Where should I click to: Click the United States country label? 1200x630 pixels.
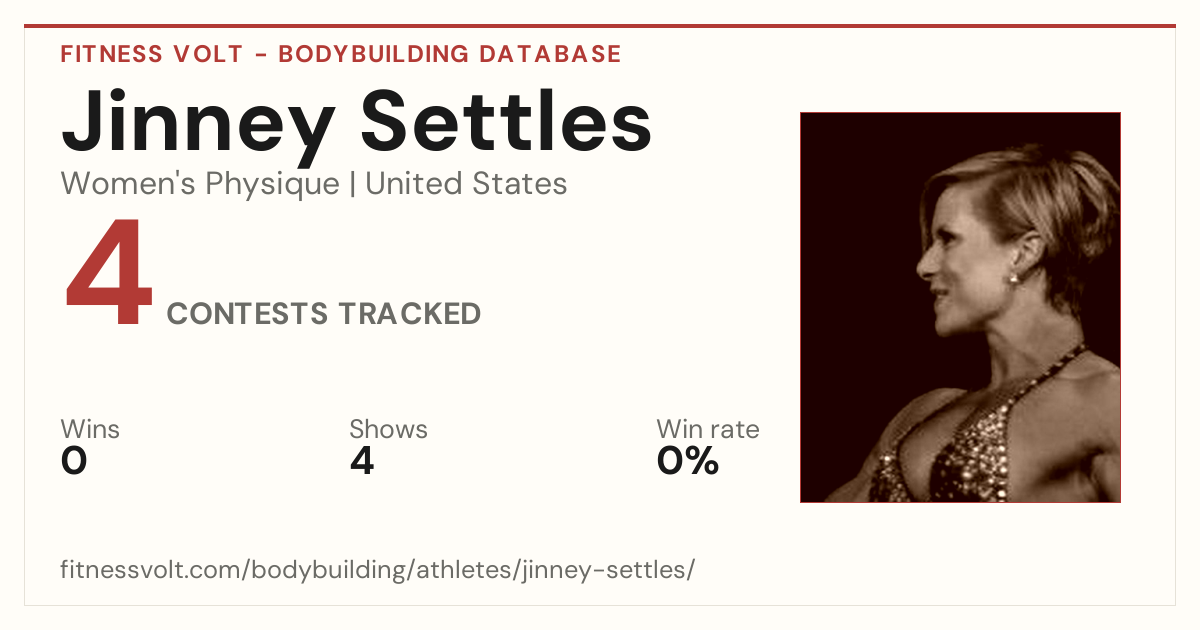click(466, 184)
